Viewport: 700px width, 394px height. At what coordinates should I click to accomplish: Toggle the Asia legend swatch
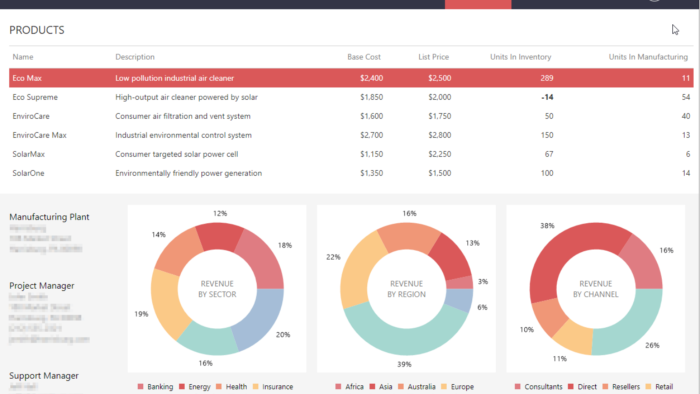click(372, 386)
